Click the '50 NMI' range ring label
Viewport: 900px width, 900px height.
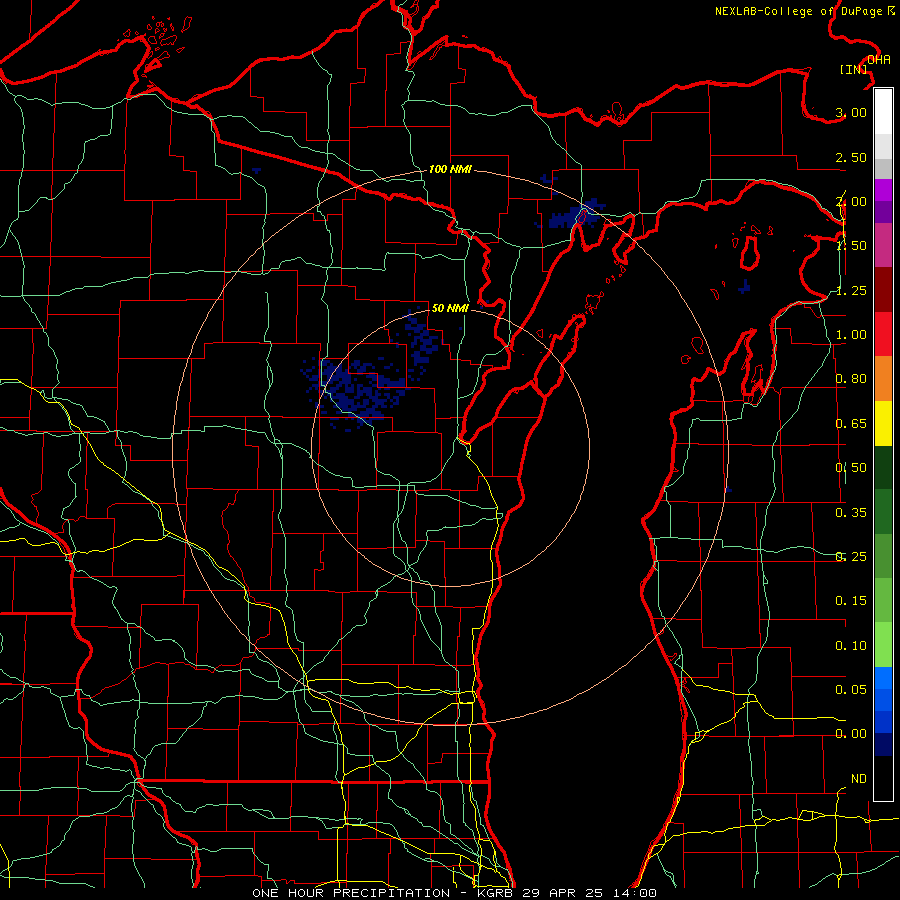tap(450, 308)
